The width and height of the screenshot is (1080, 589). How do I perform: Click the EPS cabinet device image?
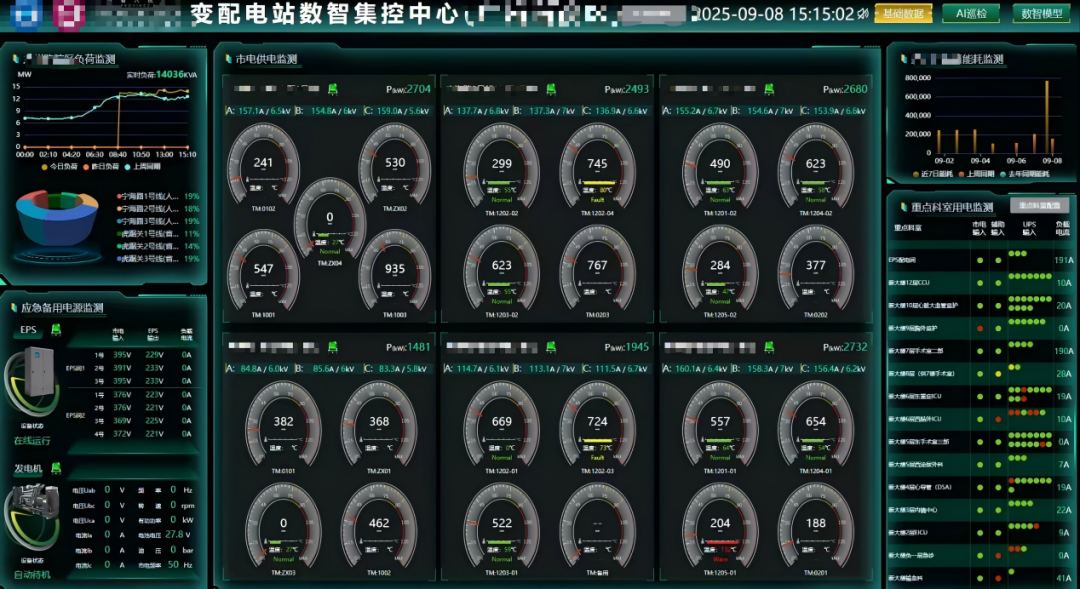[38, 372]
